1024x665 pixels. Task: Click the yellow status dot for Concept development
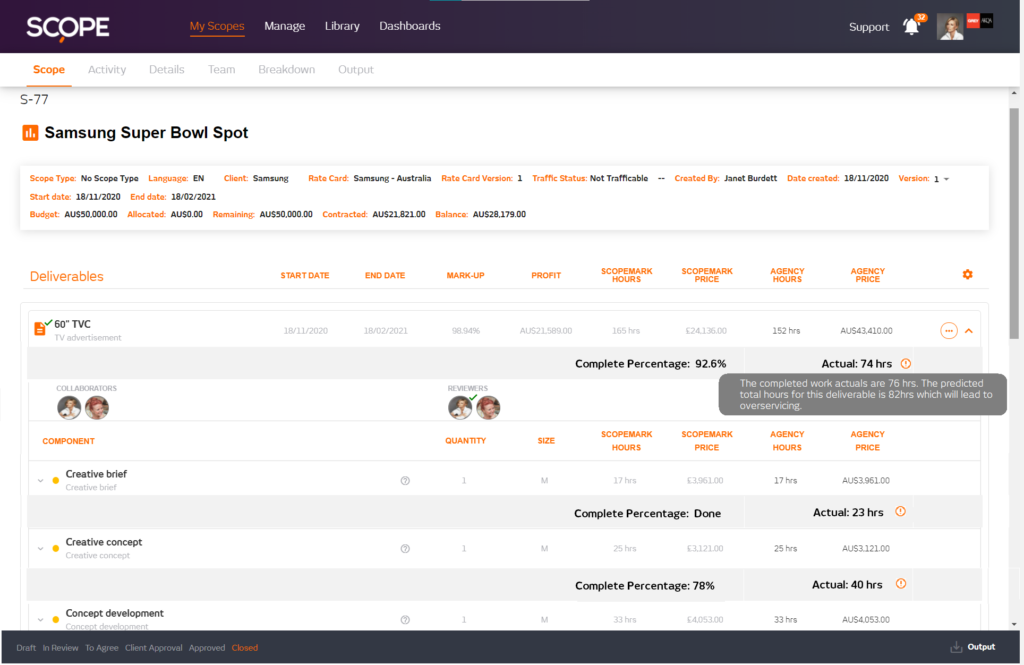click(x=56, y=619)
